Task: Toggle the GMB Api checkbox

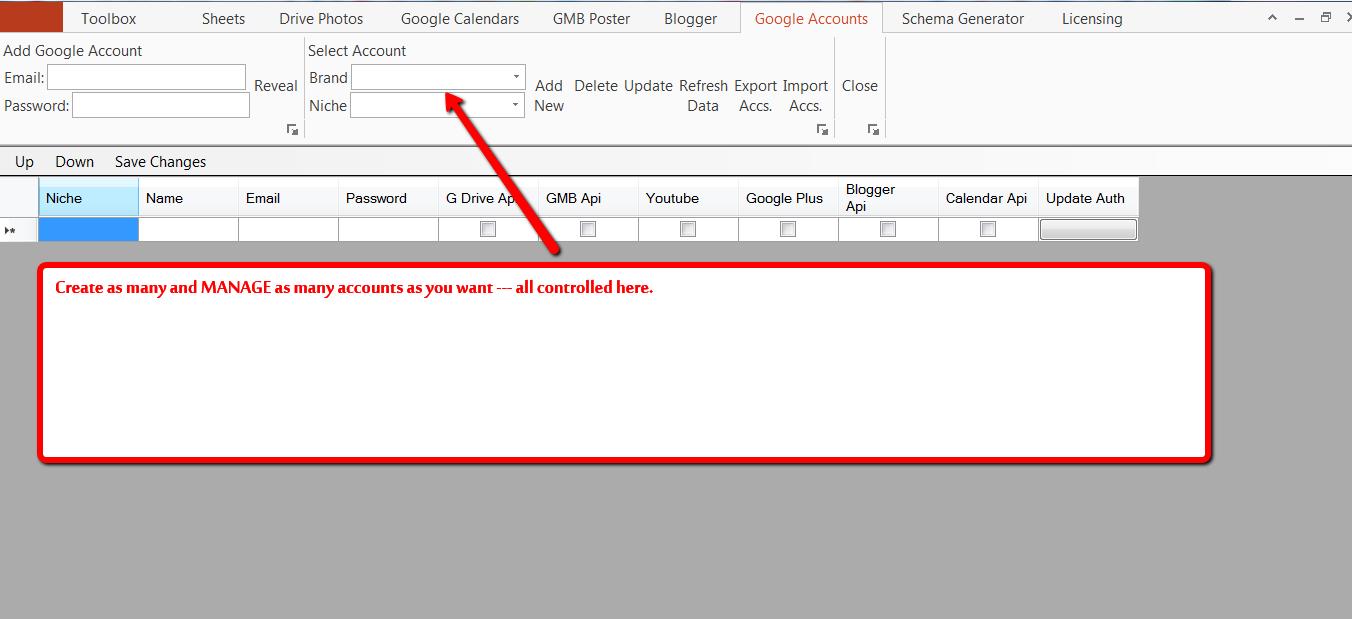Action: (x=588, y=229)
